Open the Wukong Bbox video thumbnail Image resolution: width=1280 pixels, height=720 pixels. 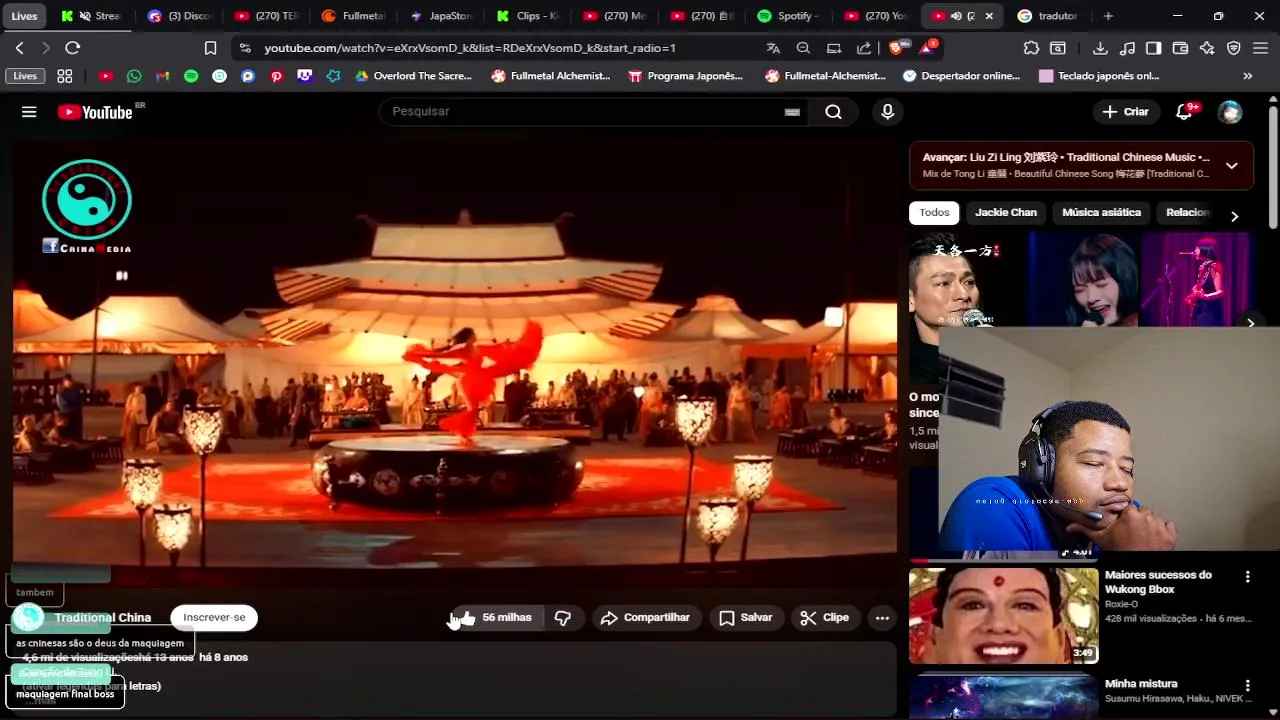(x=1004, y=616)
